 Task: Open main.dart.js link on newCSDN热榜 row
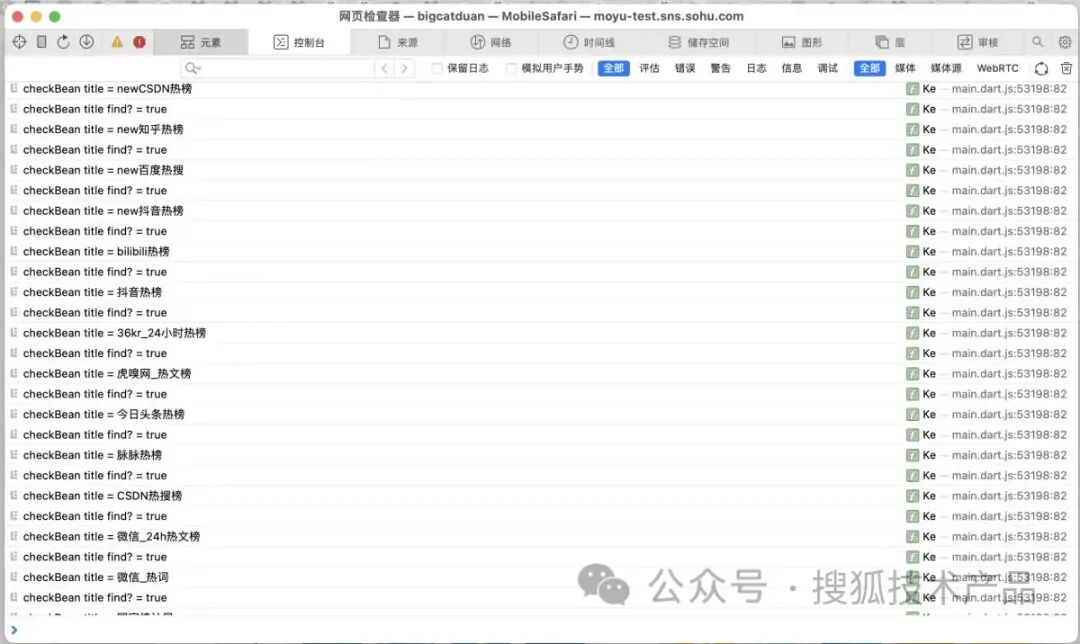click(x=1009, y=89)
